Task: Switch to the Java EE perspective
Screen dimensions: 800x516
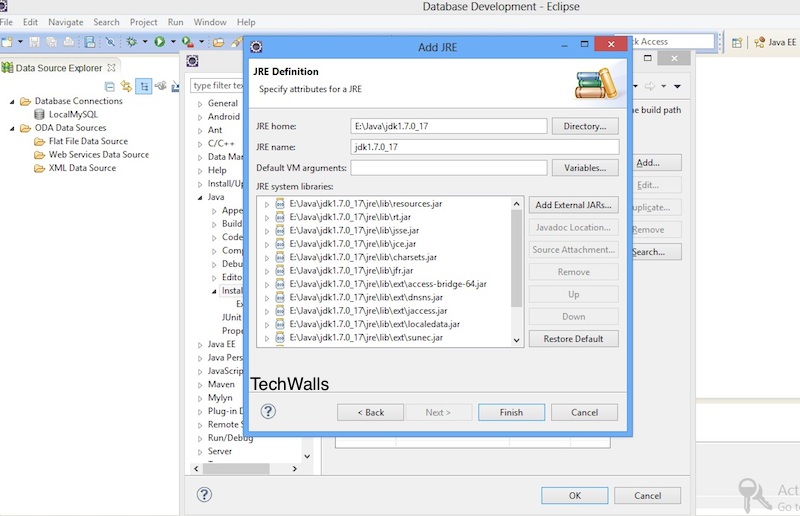Action: point(776,42)
